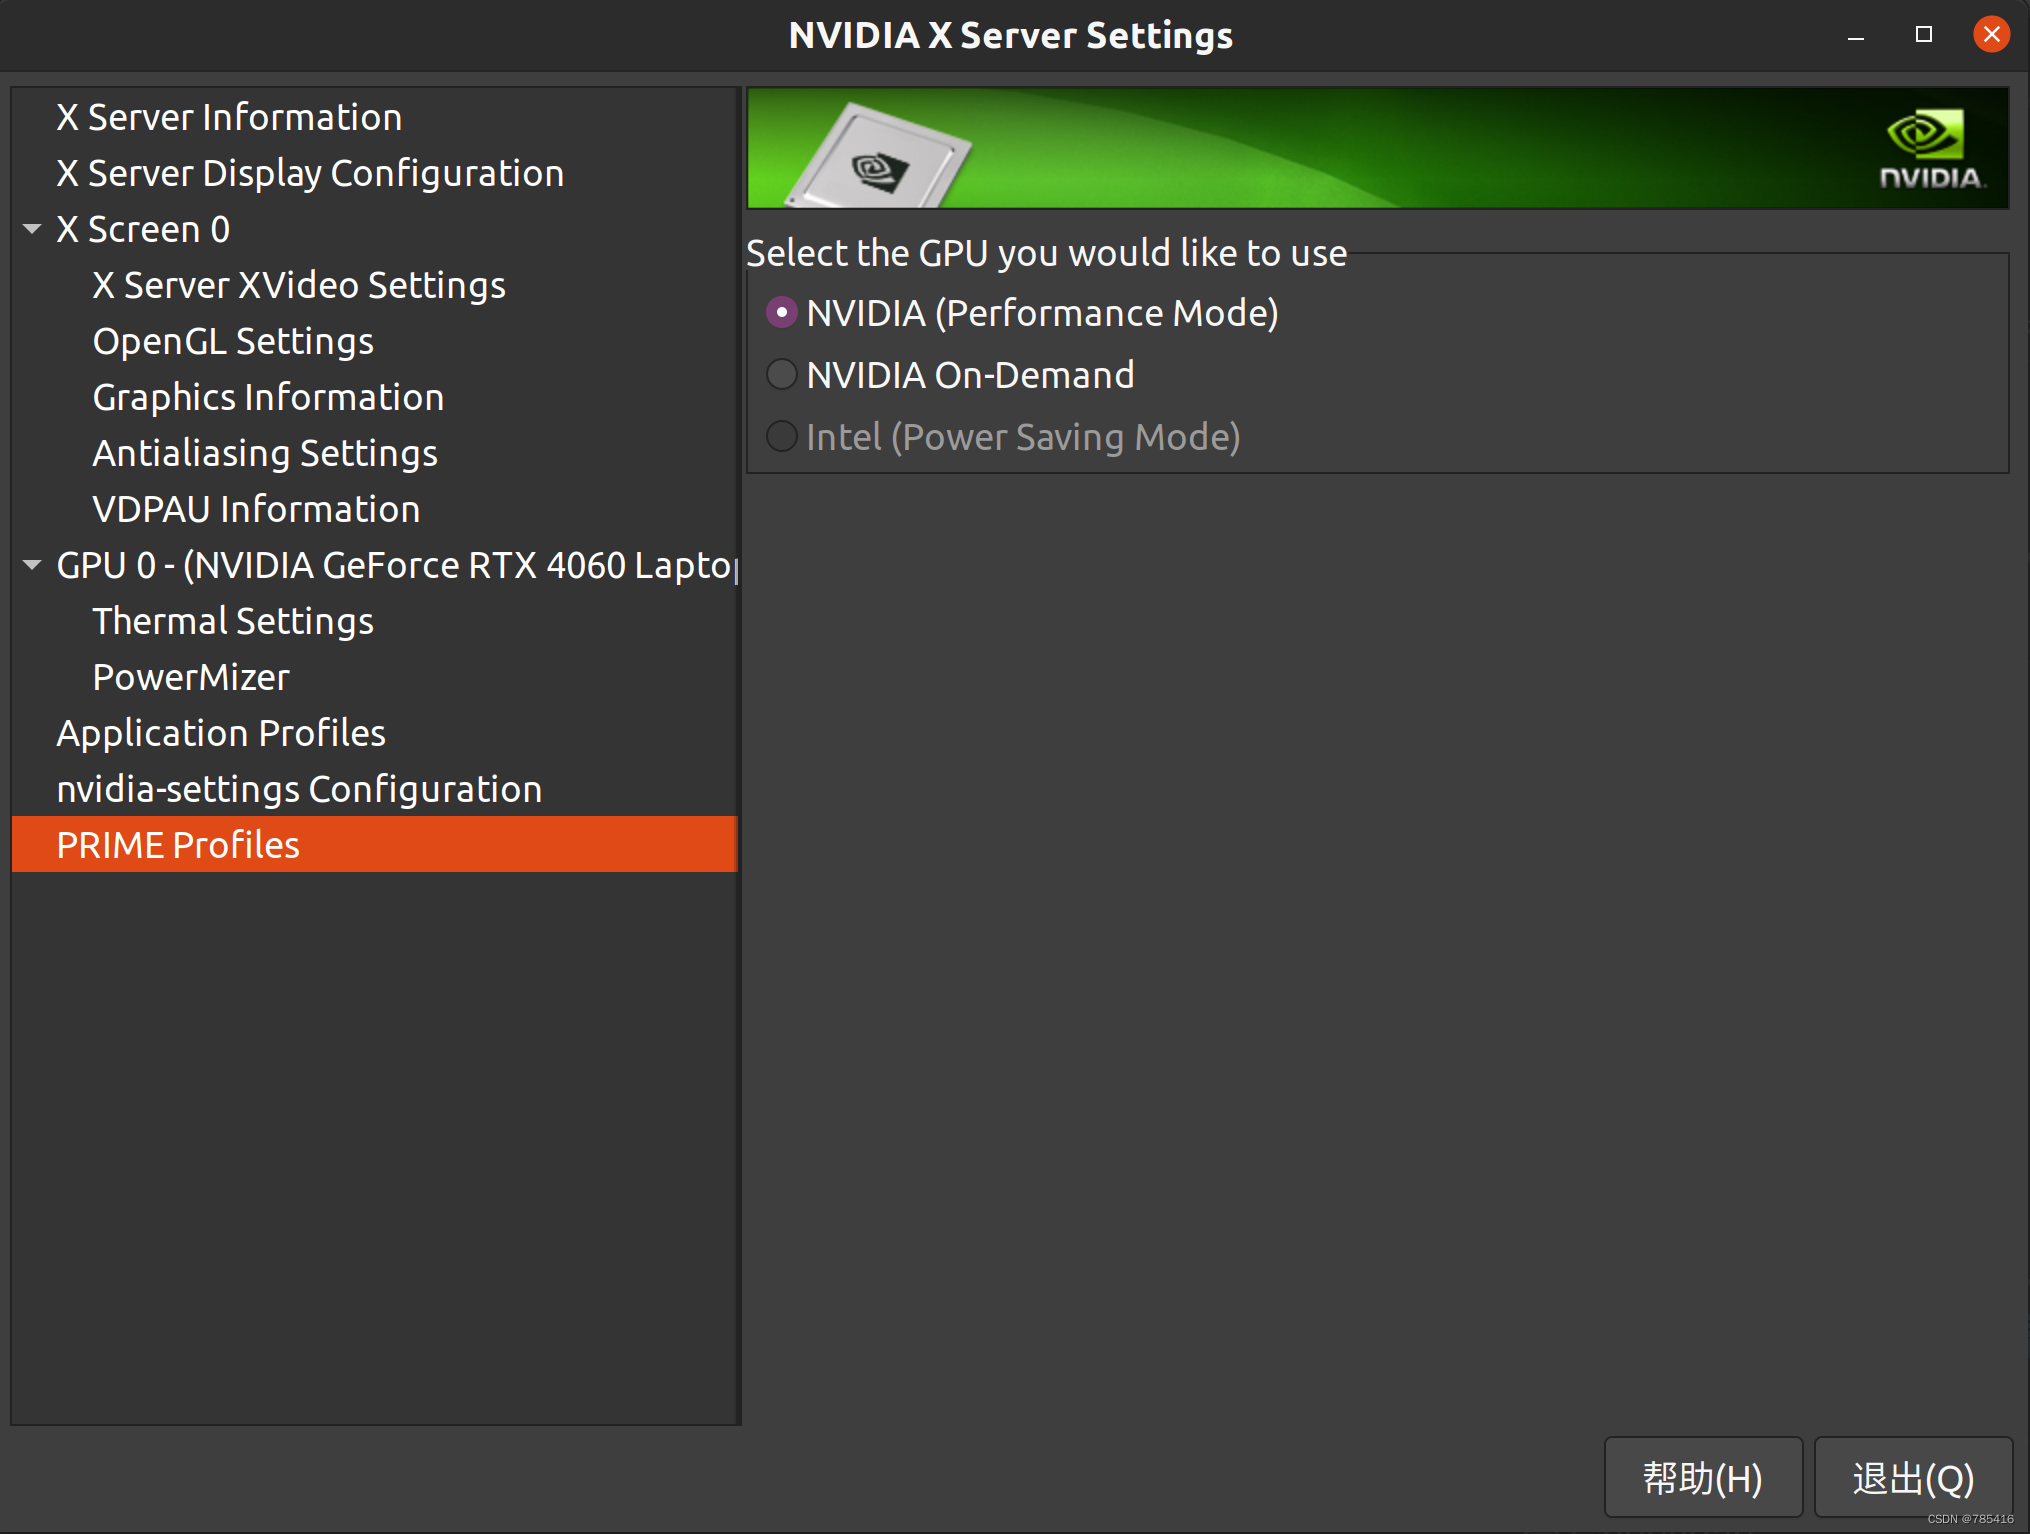The image size is (2030, 1534).
Task: Open Thermal Settings under GPU 0
Action: click(233, 621)
